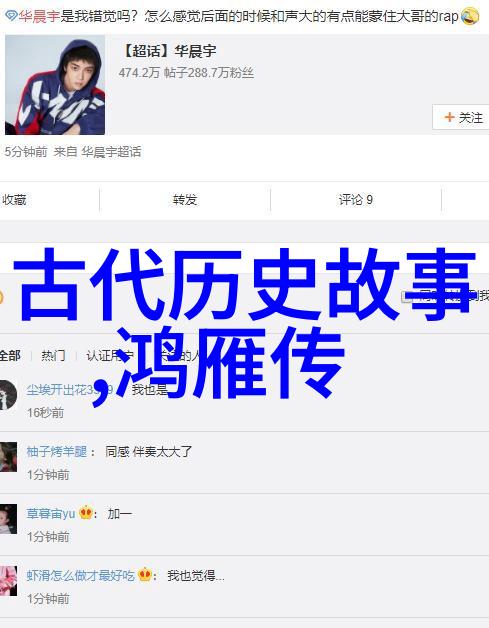
Task: Visit 柚子烤羊腿's profile via username
Action: pos(56,452)
